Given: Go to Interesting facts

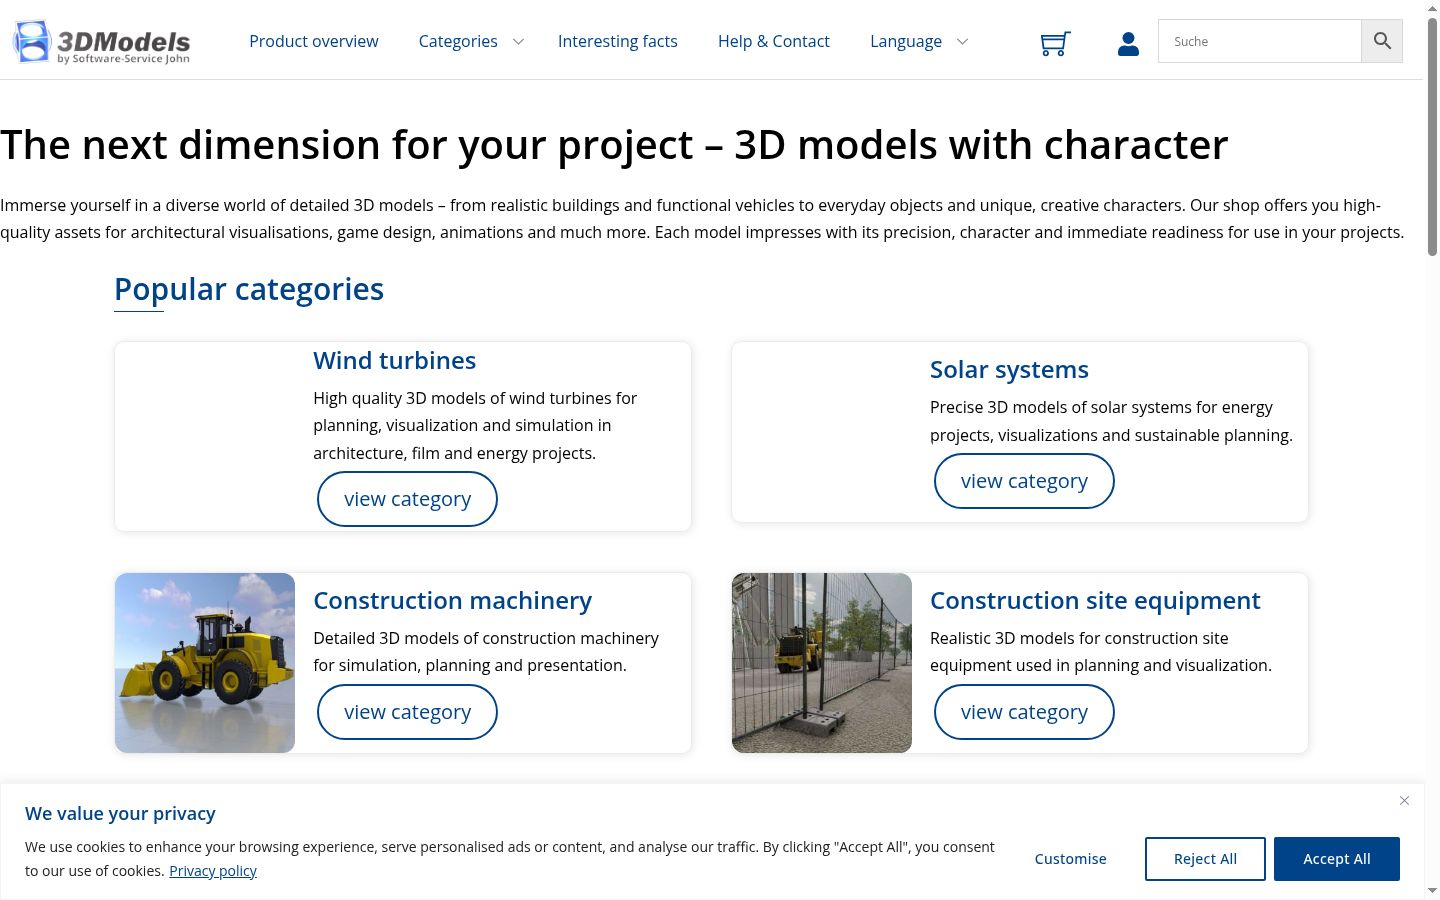Looking at the screenshot, I should (618, 41).
